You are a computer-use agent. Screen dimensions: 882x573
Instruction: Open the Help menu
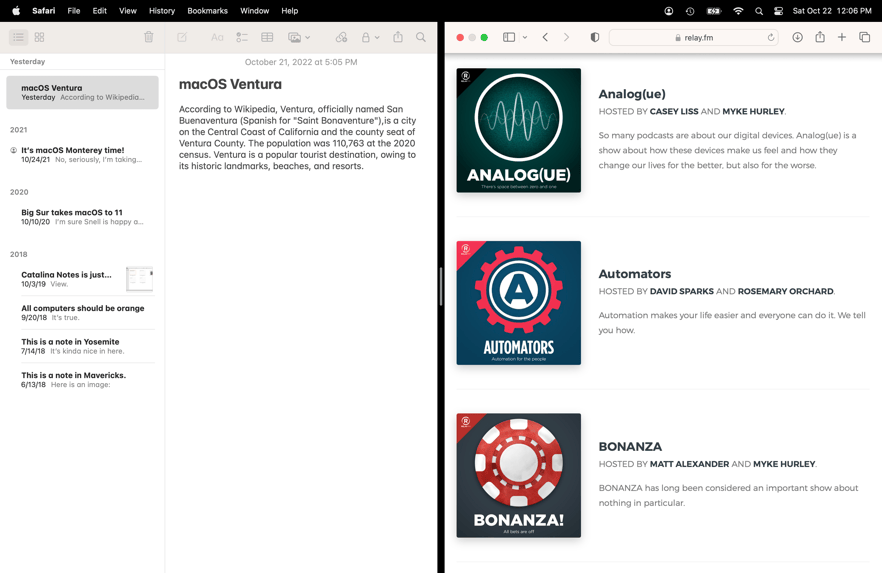point(290,11)
